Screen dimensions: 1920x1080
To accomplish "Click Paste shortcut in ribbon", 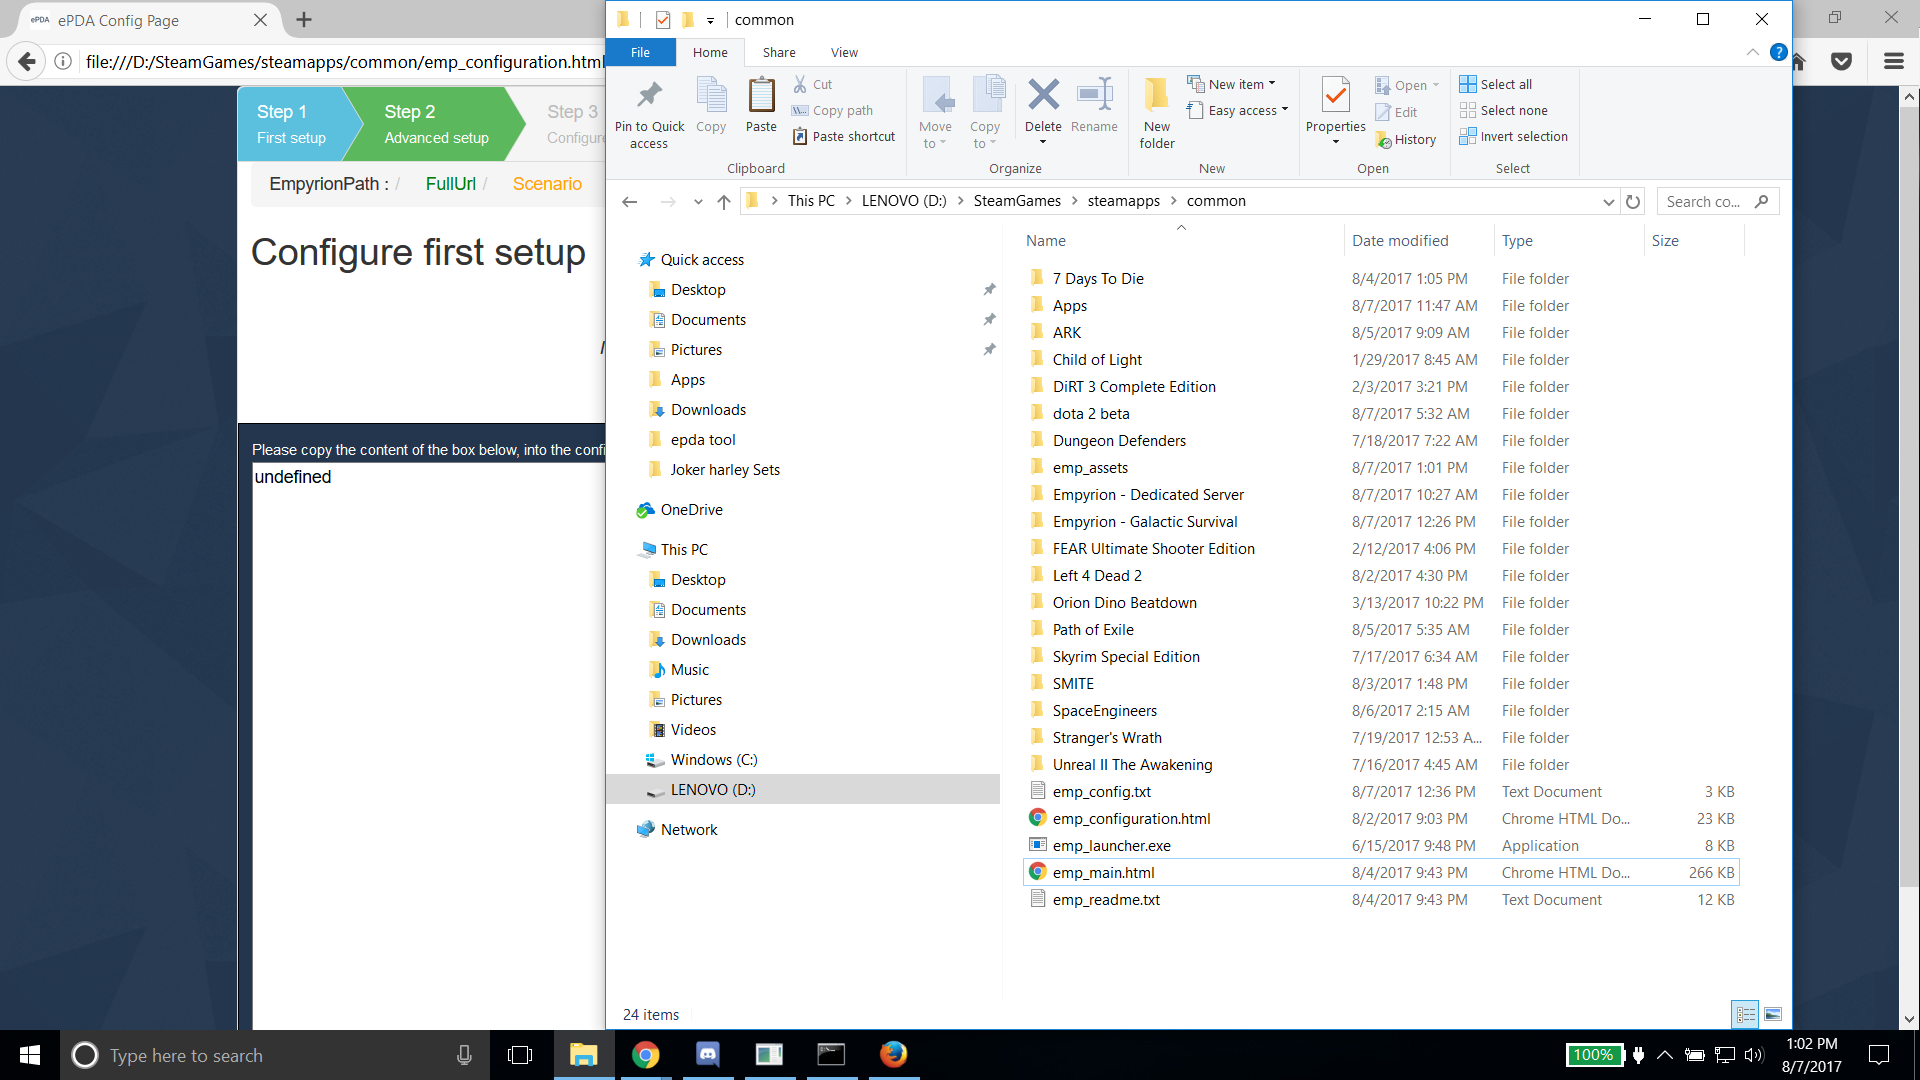I will pos(844,136).
